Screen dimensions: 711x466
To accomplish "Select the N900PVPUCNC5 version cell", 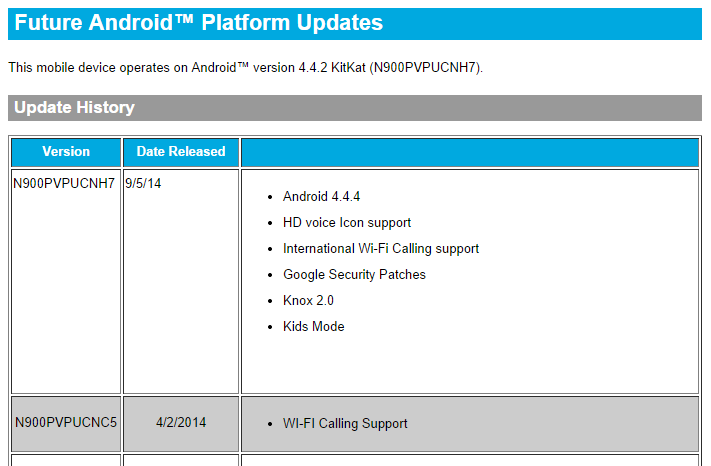I will click(66, 423).
